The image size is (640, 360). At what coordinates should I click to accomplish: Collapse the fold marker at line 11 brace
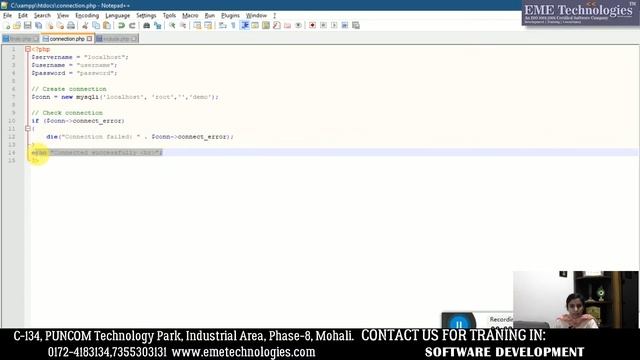(28, 129)
